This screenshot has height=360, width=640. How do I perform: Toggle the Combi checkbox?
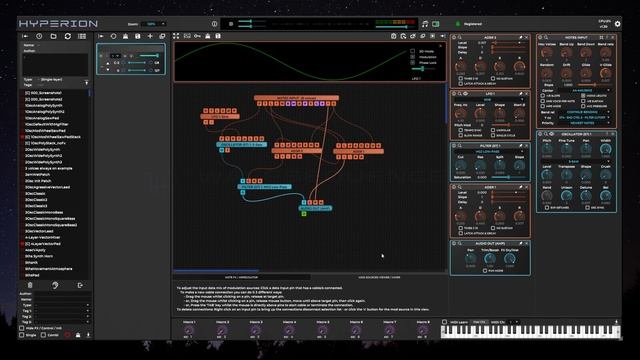click(x=43, y=335)
